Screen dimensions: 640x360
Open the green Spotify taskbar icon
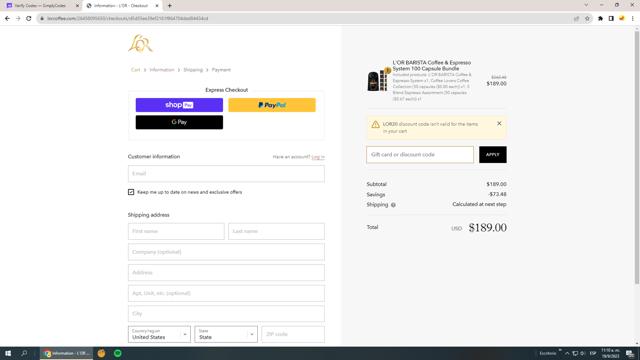[x=118, y=353]
